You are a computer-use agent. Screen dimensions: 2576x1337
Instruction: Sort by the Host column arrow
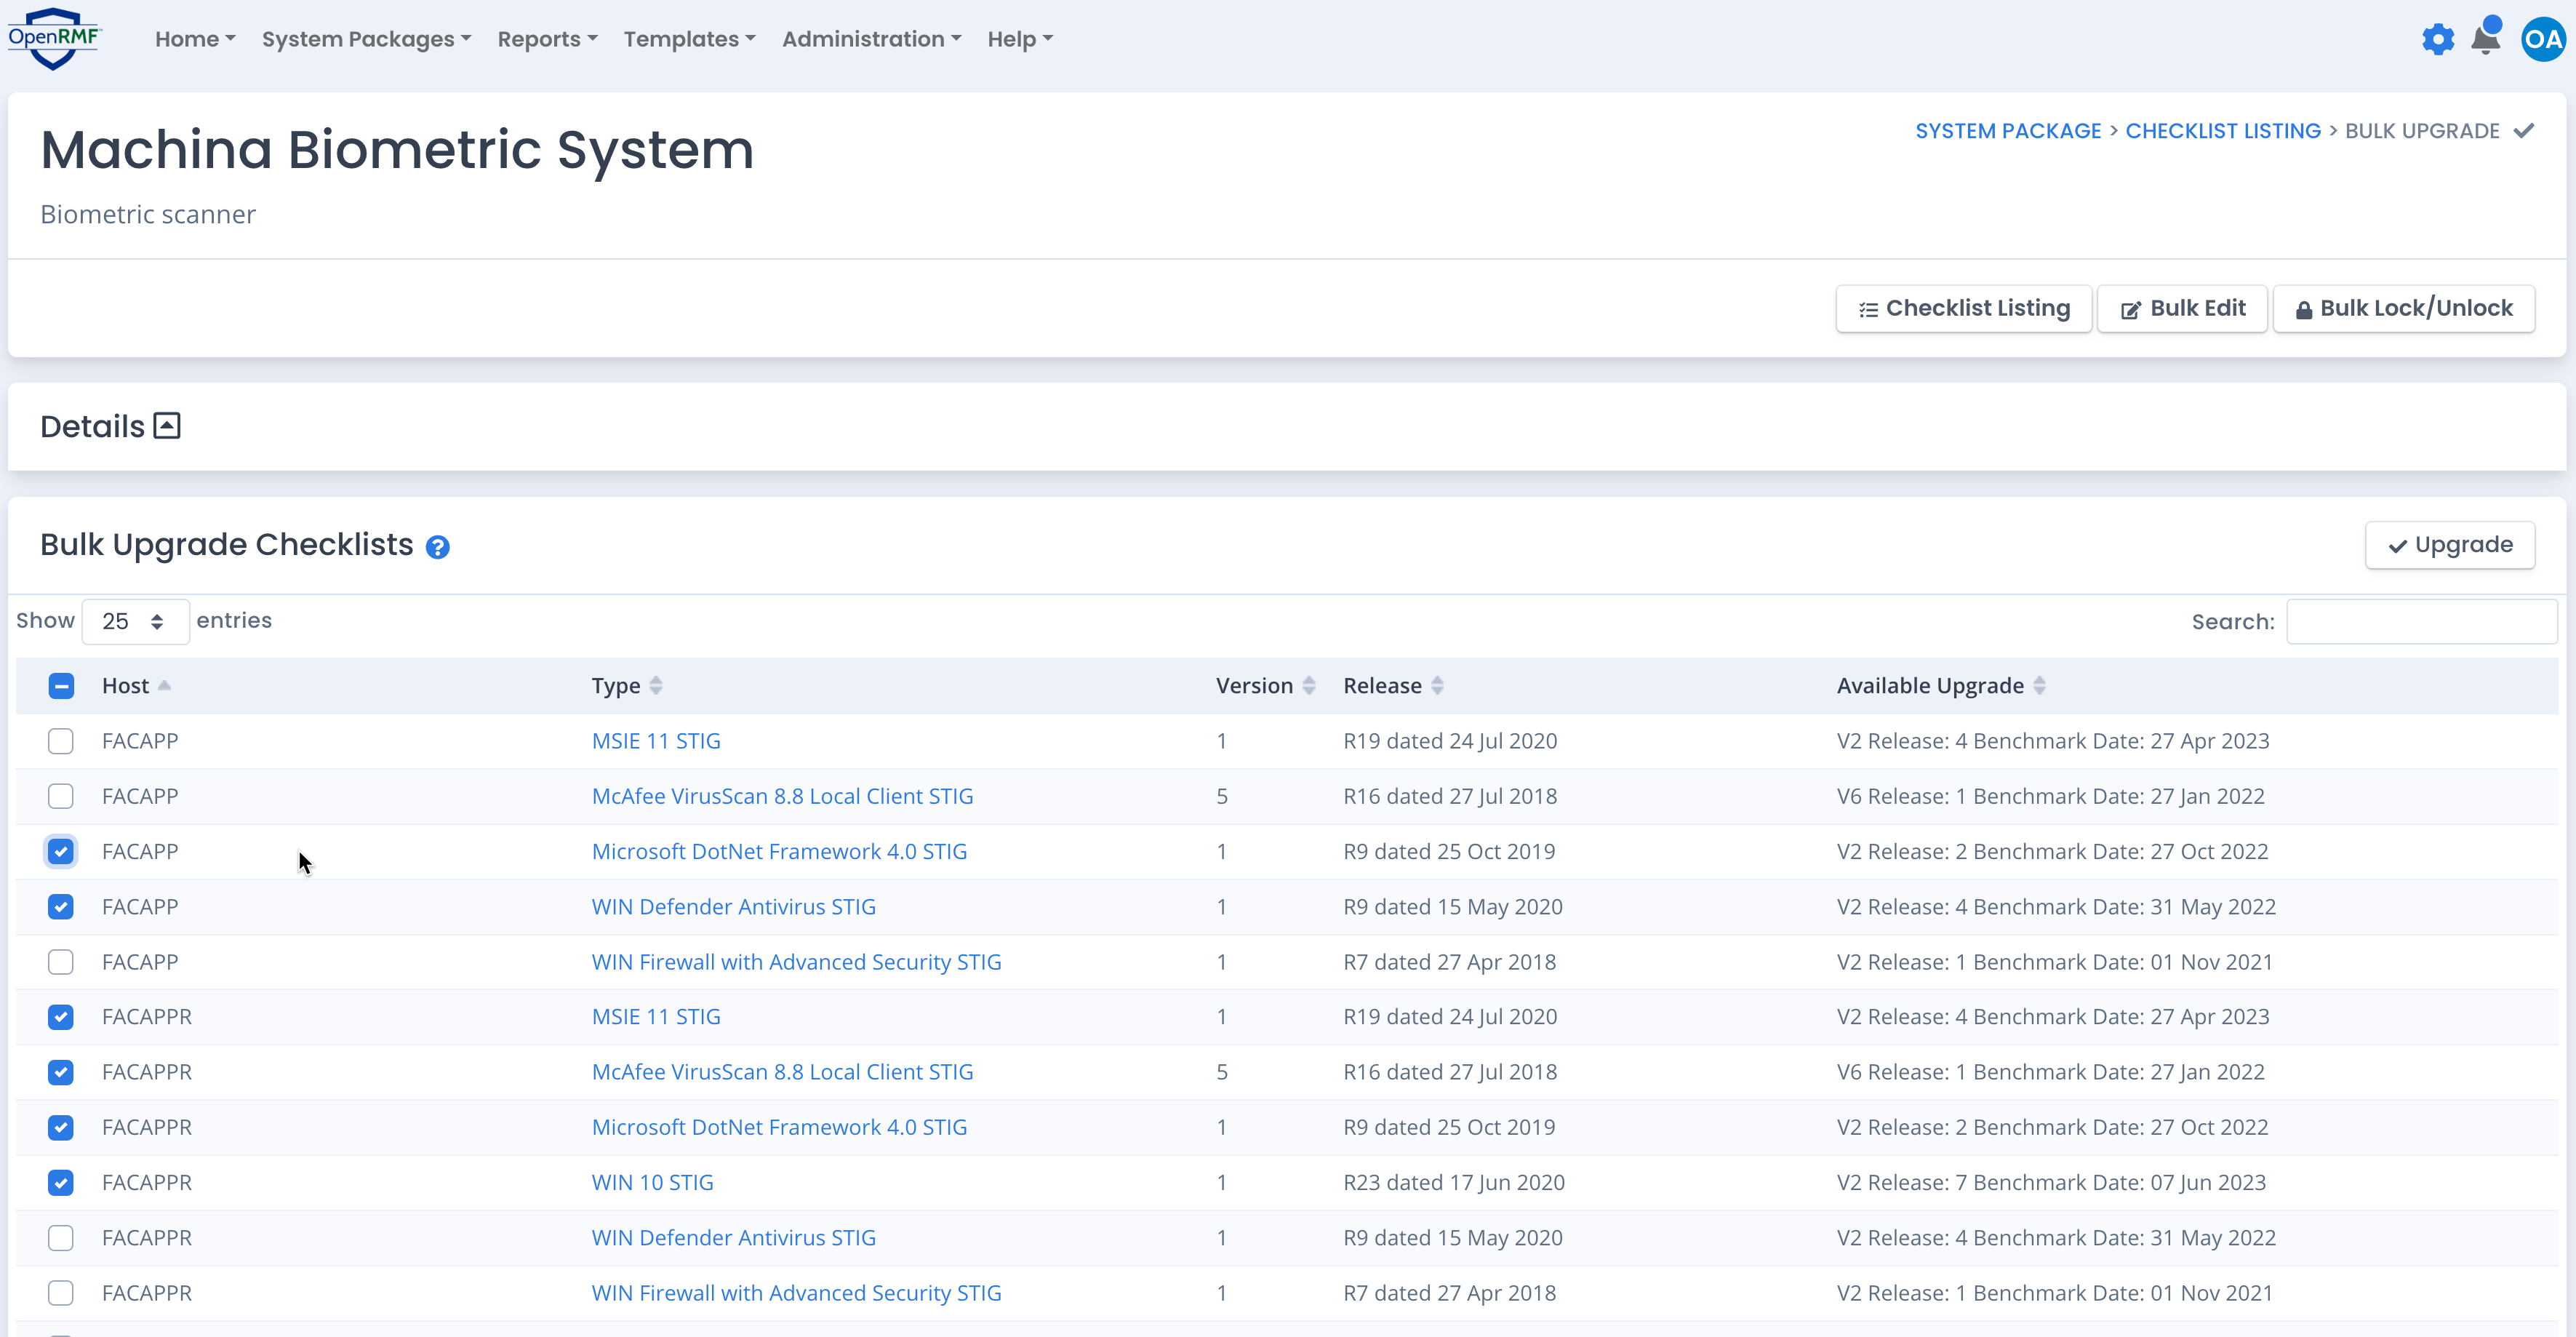(x=165, y=686)
